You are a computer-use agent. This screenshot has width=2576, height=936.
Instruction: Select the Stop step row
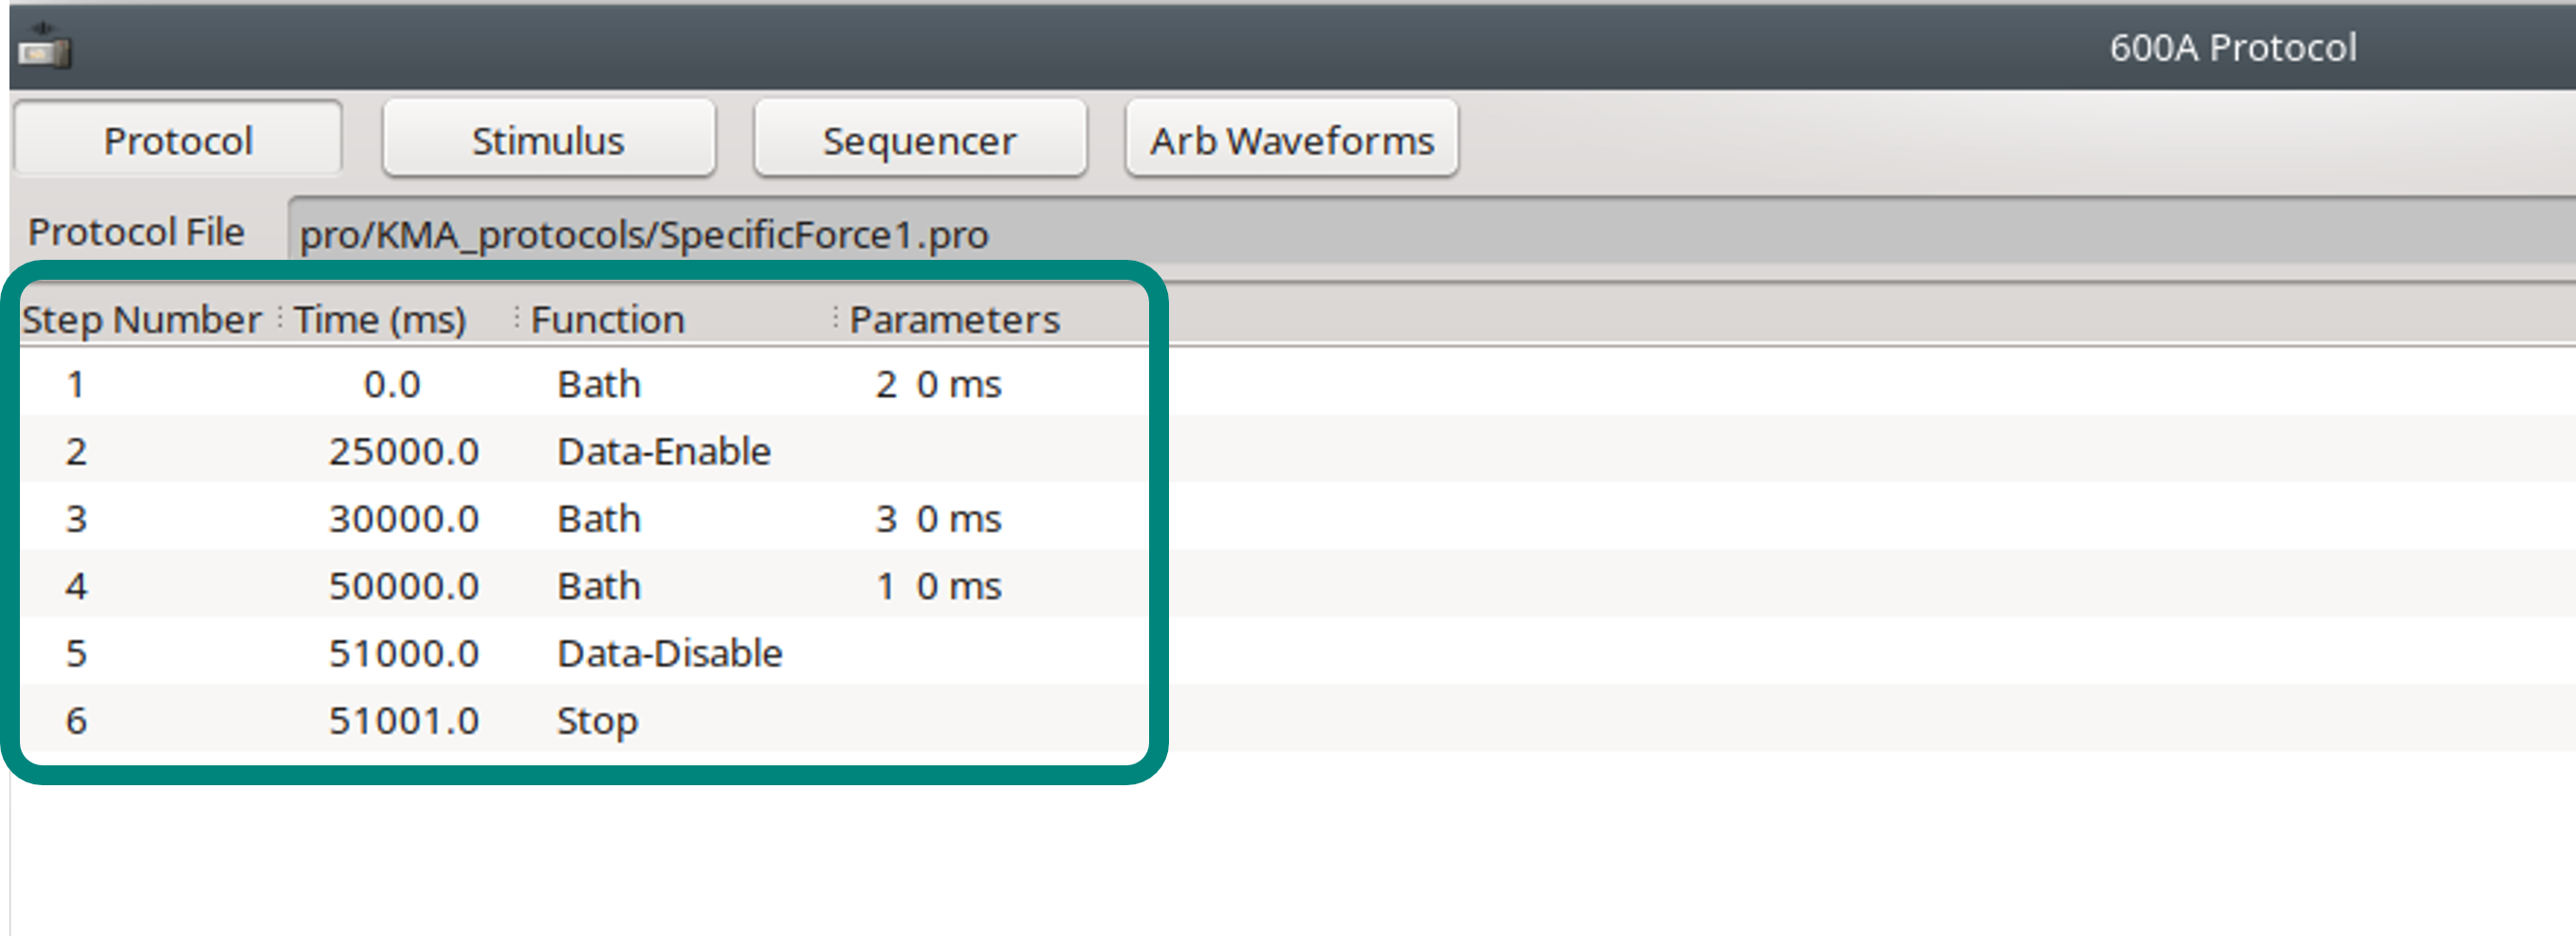click(596, 720)
